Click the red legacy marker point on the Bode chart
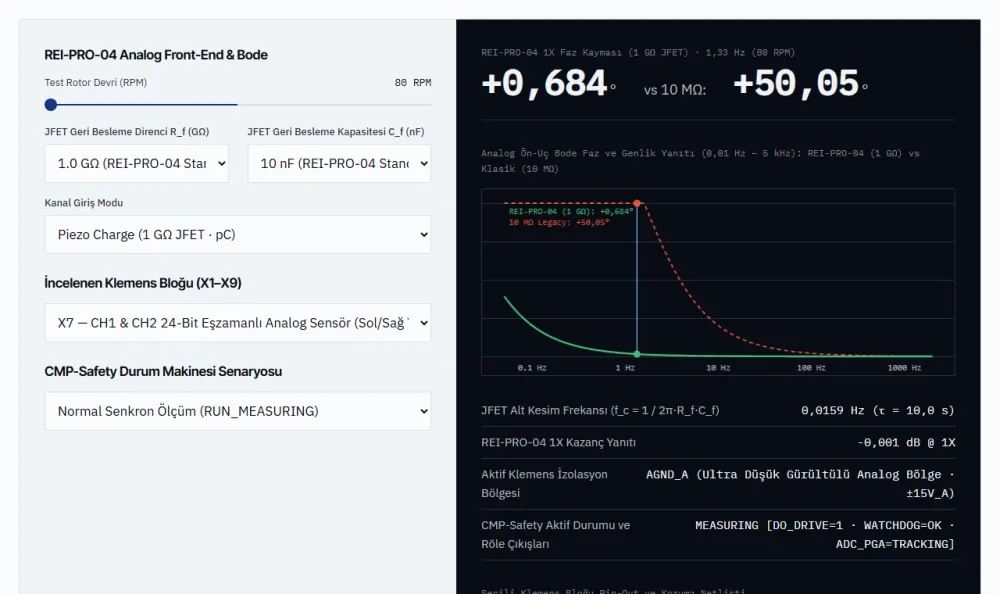This screenshot has width=1000, height=594. click(x=637, y=203)
